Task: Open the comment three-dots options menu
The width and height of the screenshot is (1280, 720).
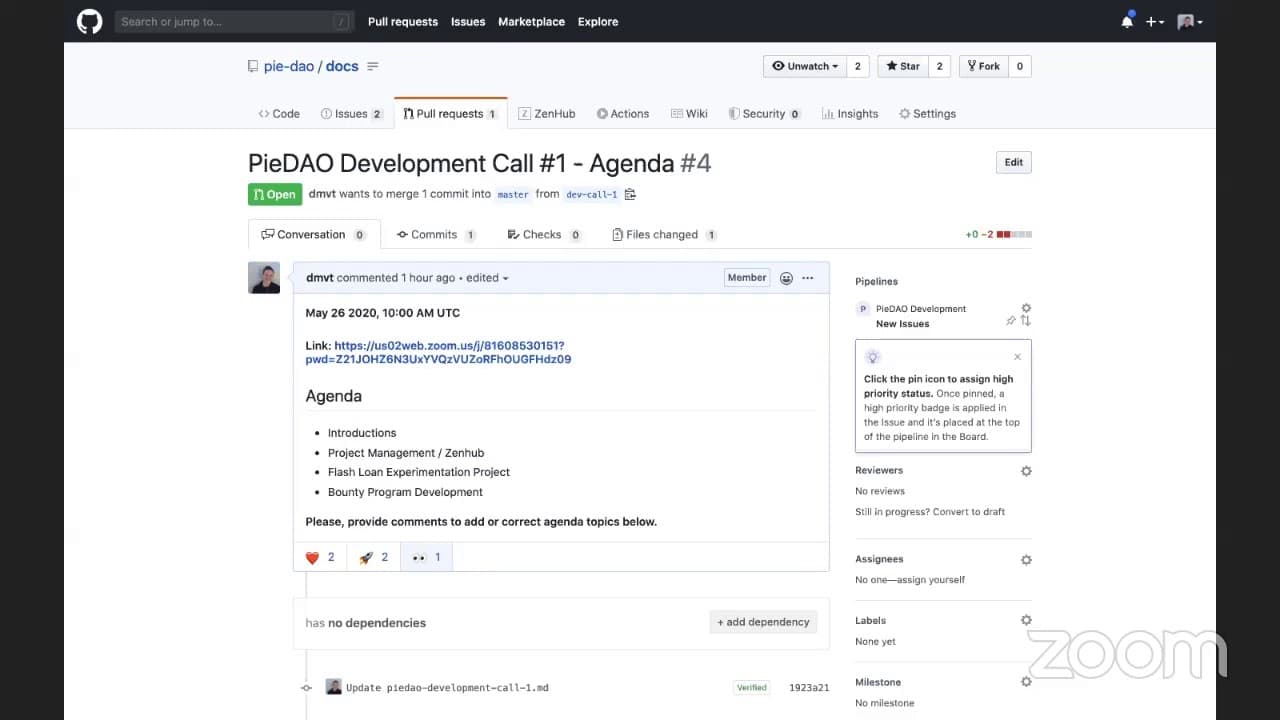Action: click(808, 278)
